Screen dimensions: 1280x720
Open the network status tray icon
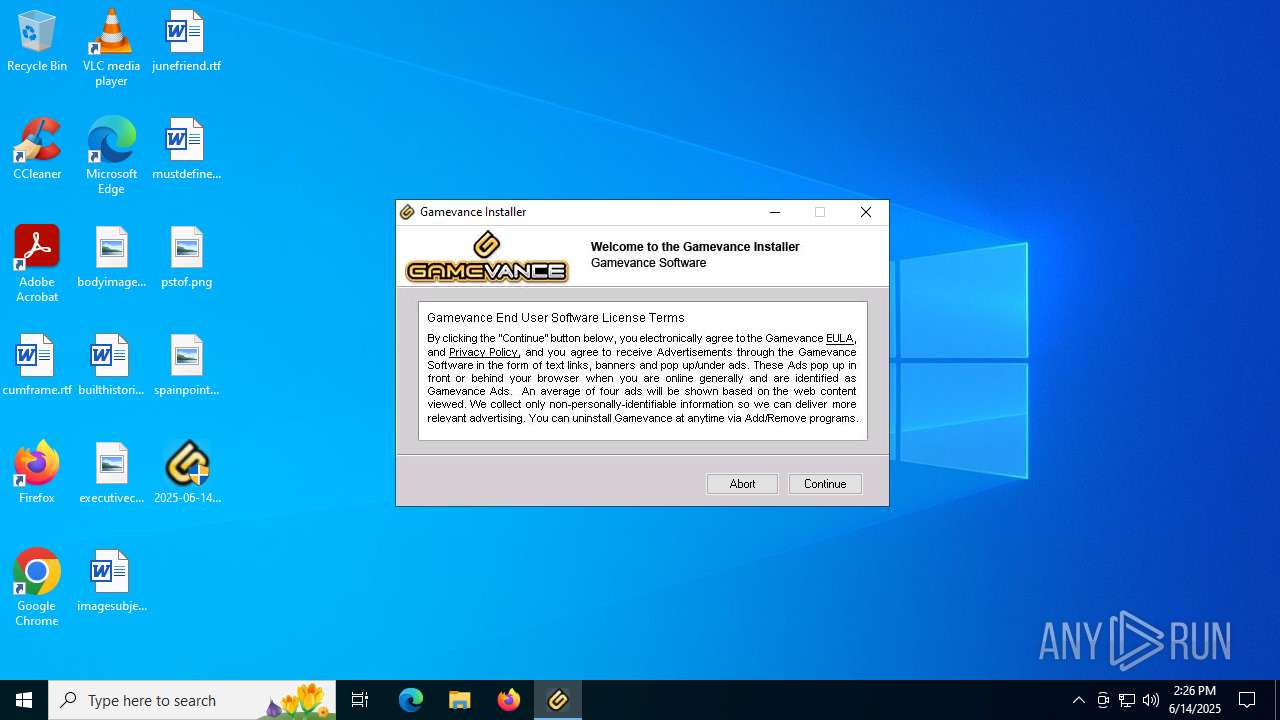[1127, 700]
